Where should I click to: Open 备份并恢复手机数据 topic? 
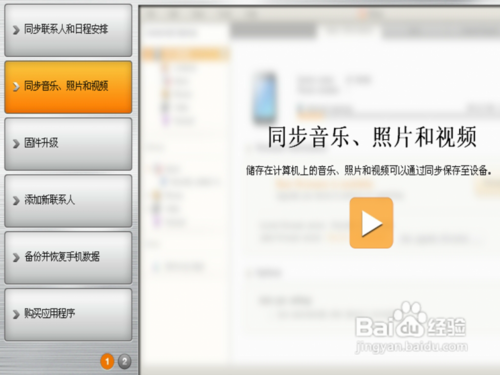coord(68,257)
